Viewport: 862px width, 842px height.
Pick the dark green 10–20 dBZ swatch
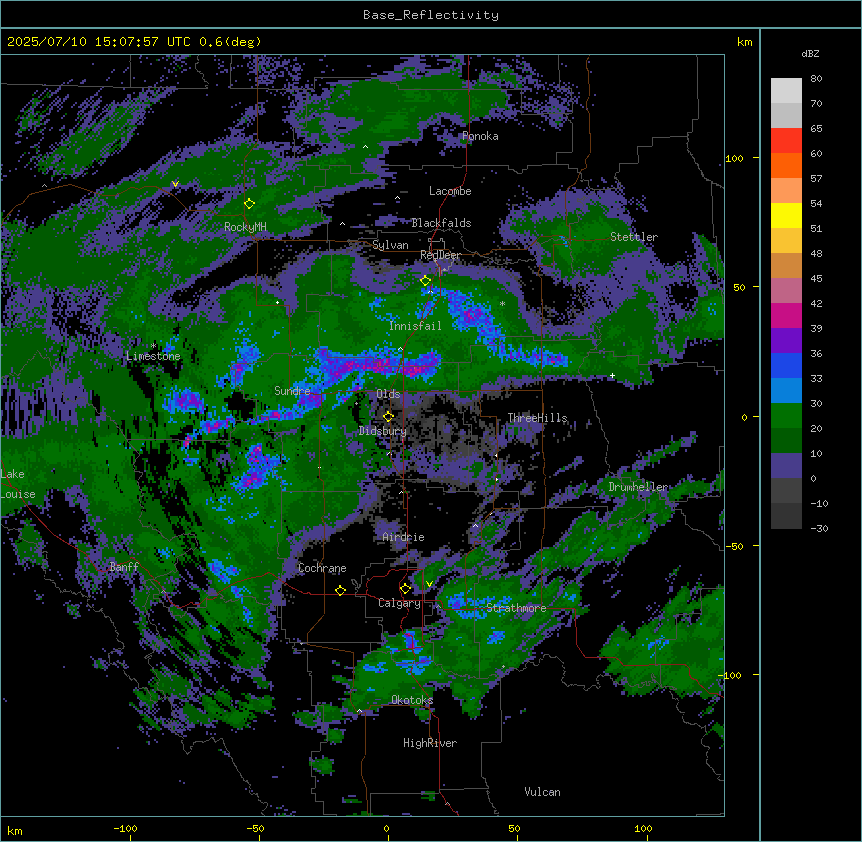pos(786,441)
